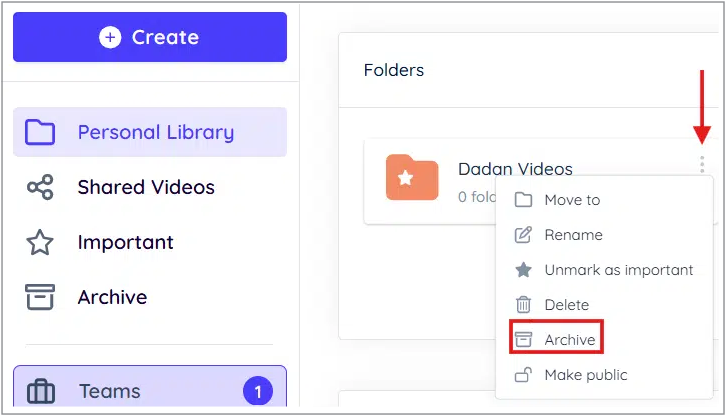Click the Teams notification badge showing 1
This screenshot has height=415, width=725.
pos(257,392)
